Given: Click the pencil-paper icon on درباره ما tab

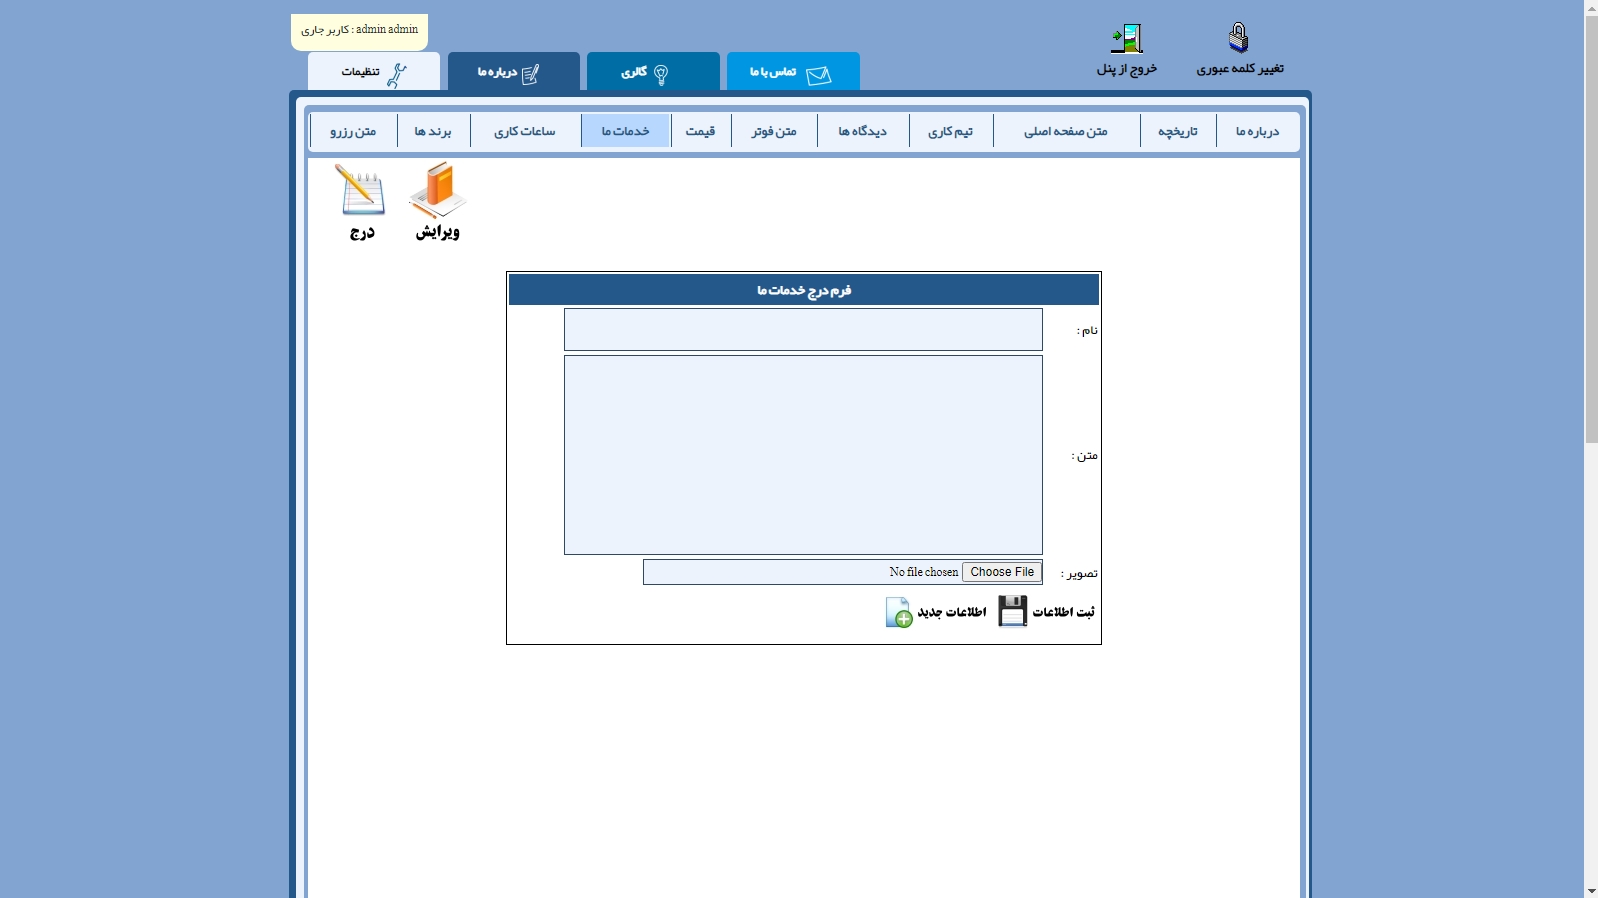Looking at the screenshot, I should [530, 74].
